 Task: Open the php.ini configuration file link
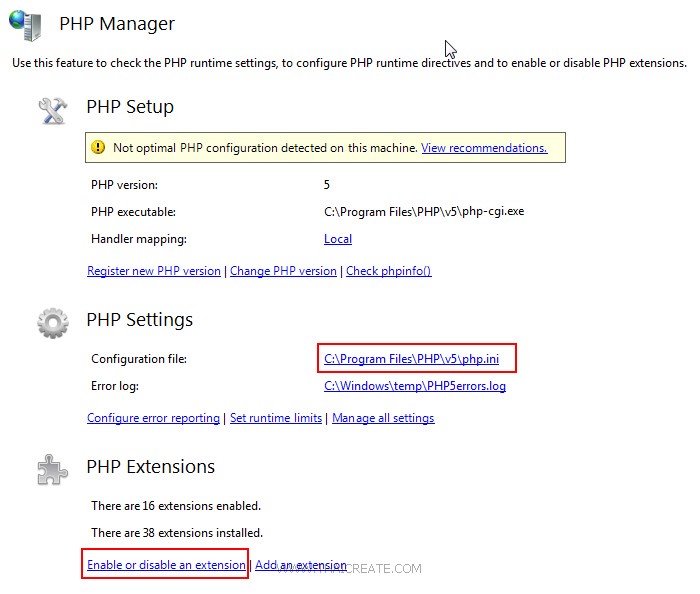click(411, 359)
